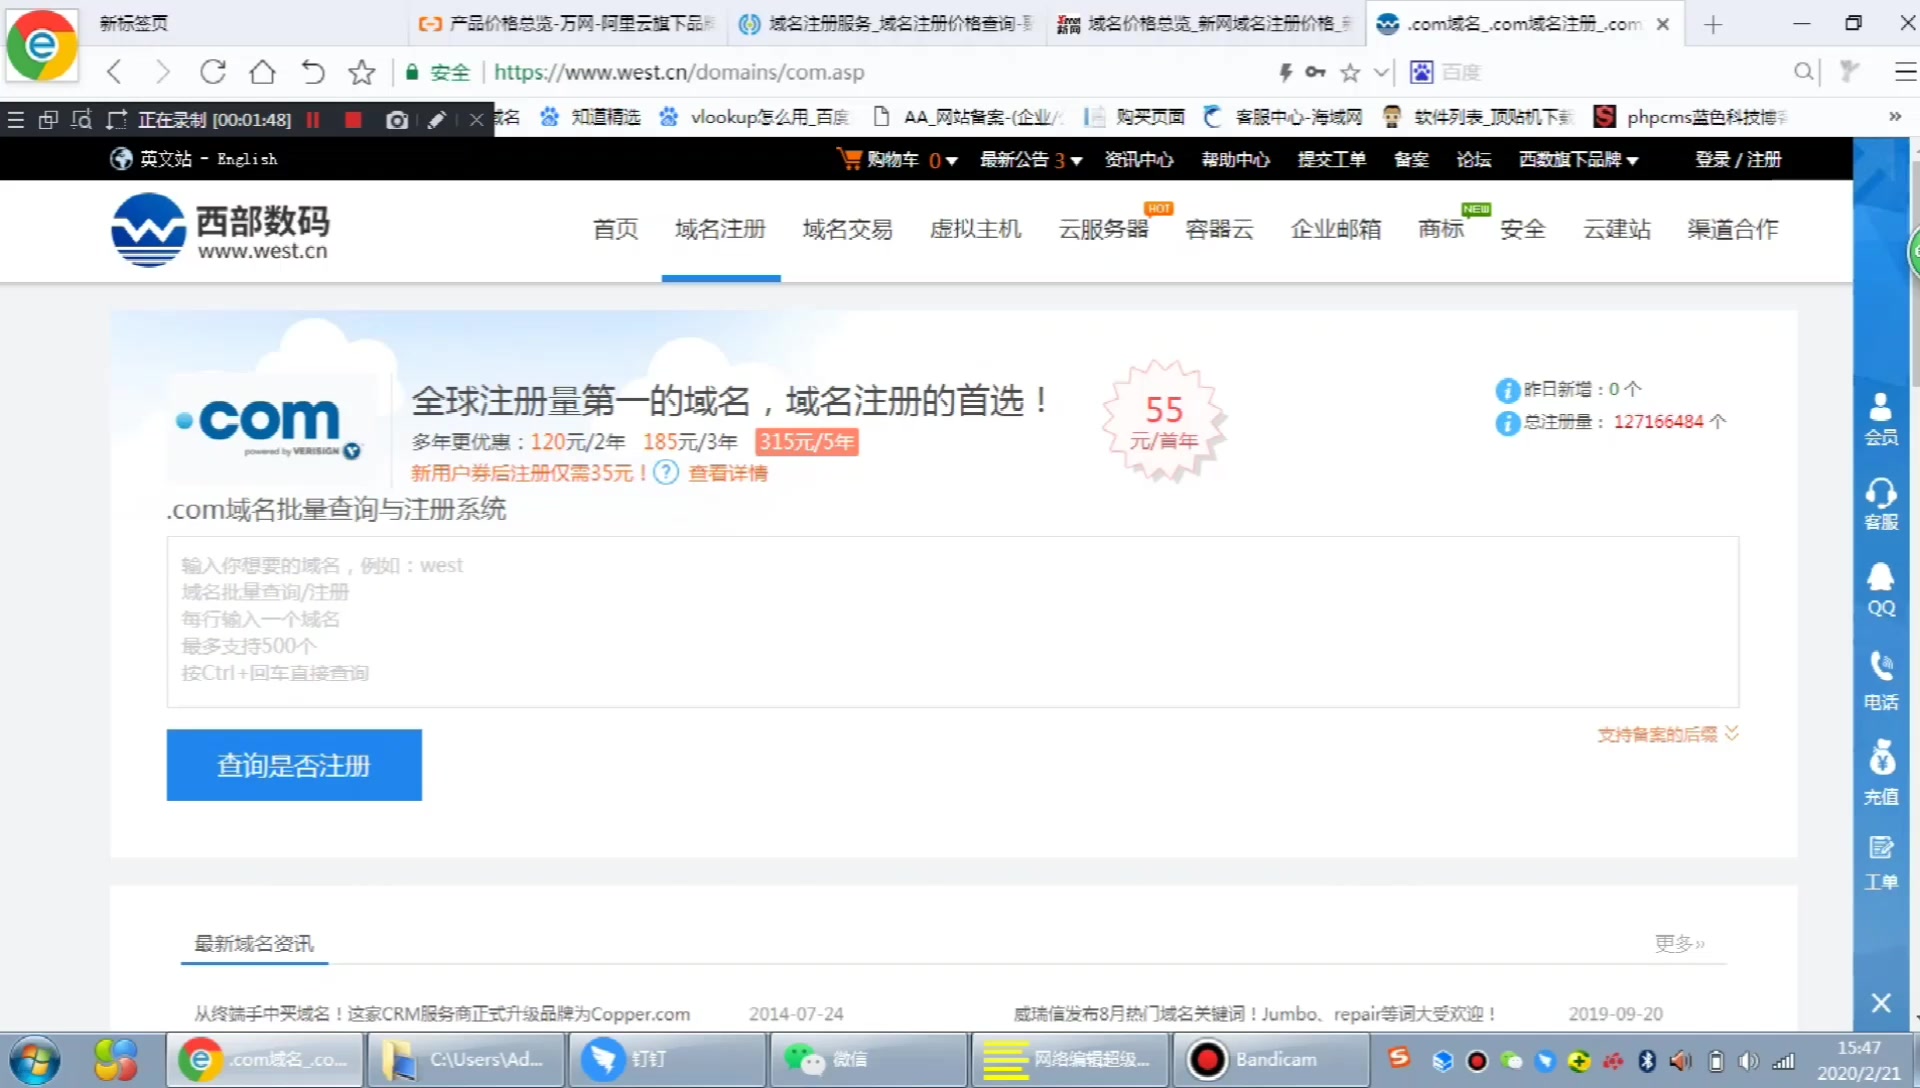Click the 会员 member icon in right sidebar
The height and width of the screenshot is (1088, 1920).
click(1881, 419)
